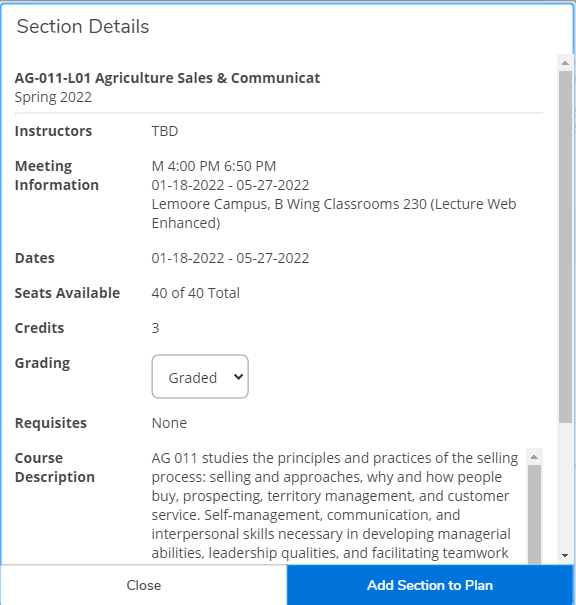This screenshot has height=605, width=576.
Task: Click the main dialog scrollbar thumb
Action: [565, 247]
